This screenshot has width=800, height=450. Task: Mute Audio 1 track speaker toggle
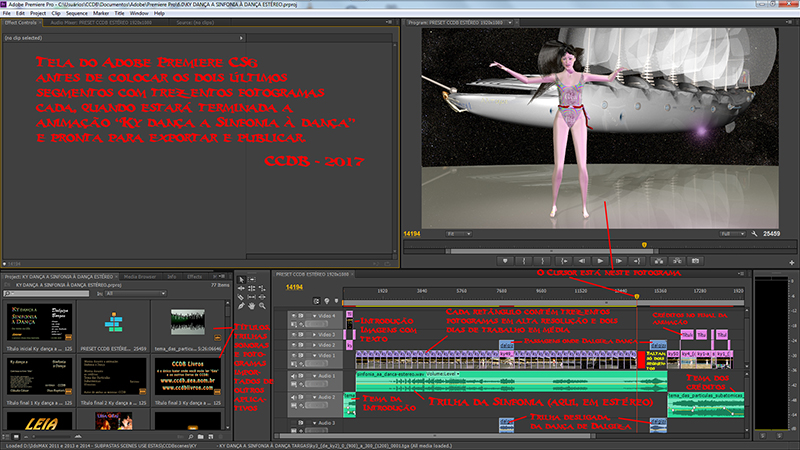(293, 376)
